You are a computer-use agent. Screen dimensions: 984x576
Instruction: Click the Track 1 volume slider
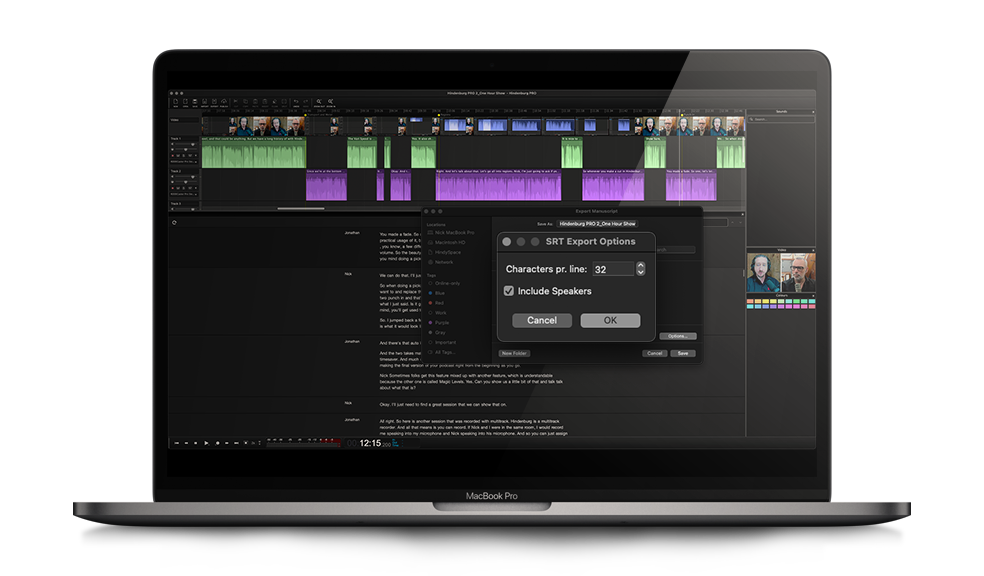point(186,144)
